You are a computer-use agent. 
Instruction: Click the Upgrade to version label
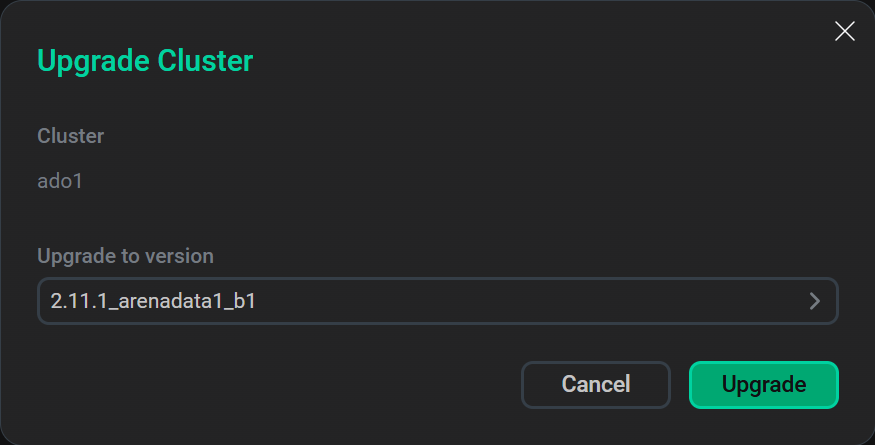click(x=125, y=256)
